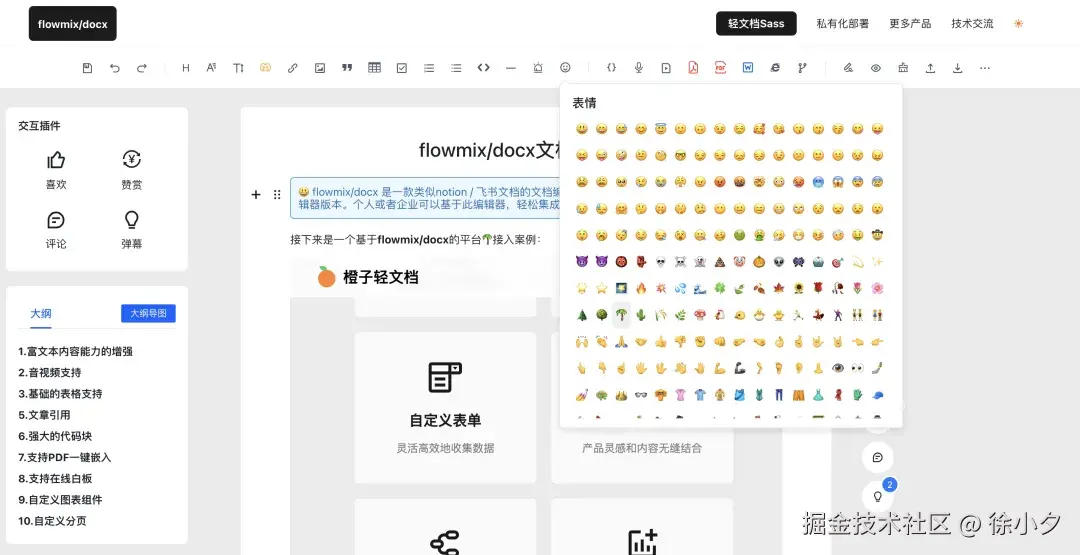Toggle preview mode with eye icon
Screen dimensions: 1080x555
click(875, 67)
